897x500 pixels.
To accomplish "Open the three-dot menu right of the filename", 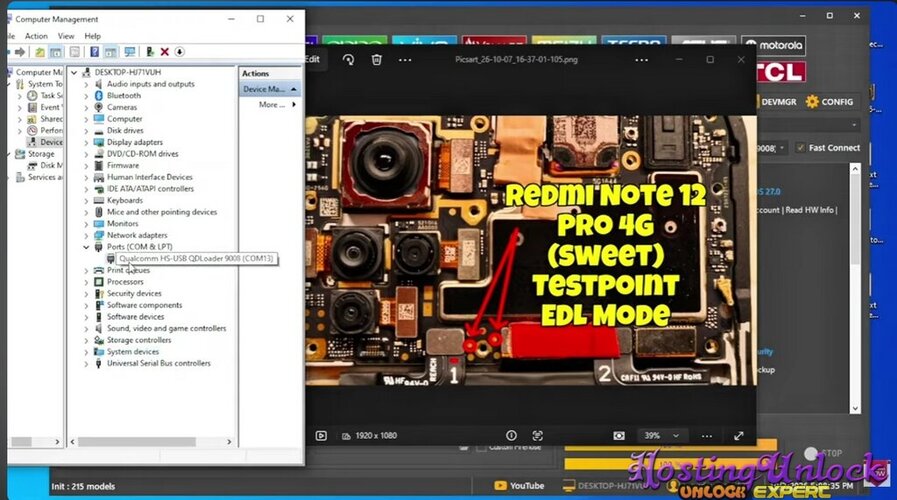I will pos(641,59).
